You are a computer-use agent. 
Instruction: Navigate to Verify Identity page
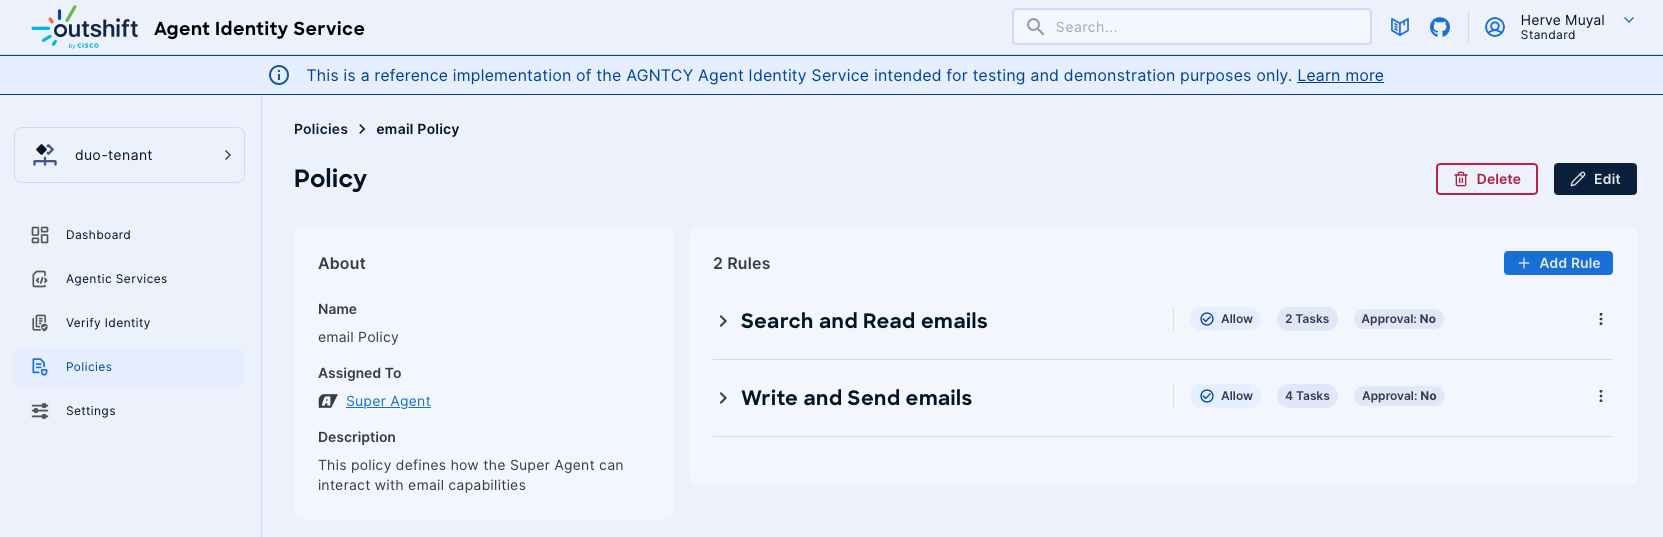(108, 323)
